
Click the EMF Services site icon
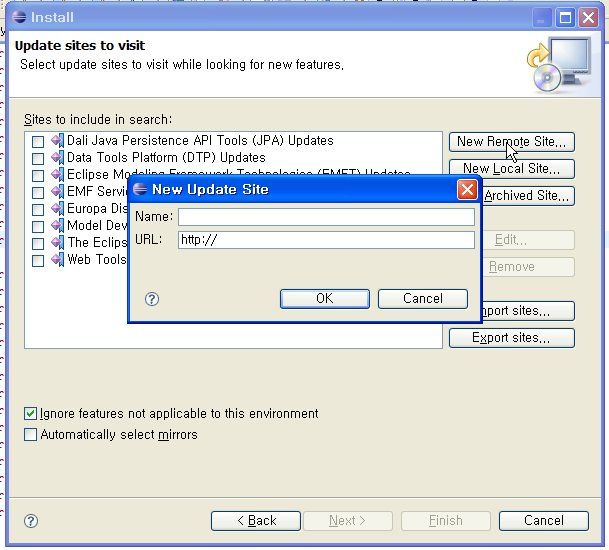[57, 191]
